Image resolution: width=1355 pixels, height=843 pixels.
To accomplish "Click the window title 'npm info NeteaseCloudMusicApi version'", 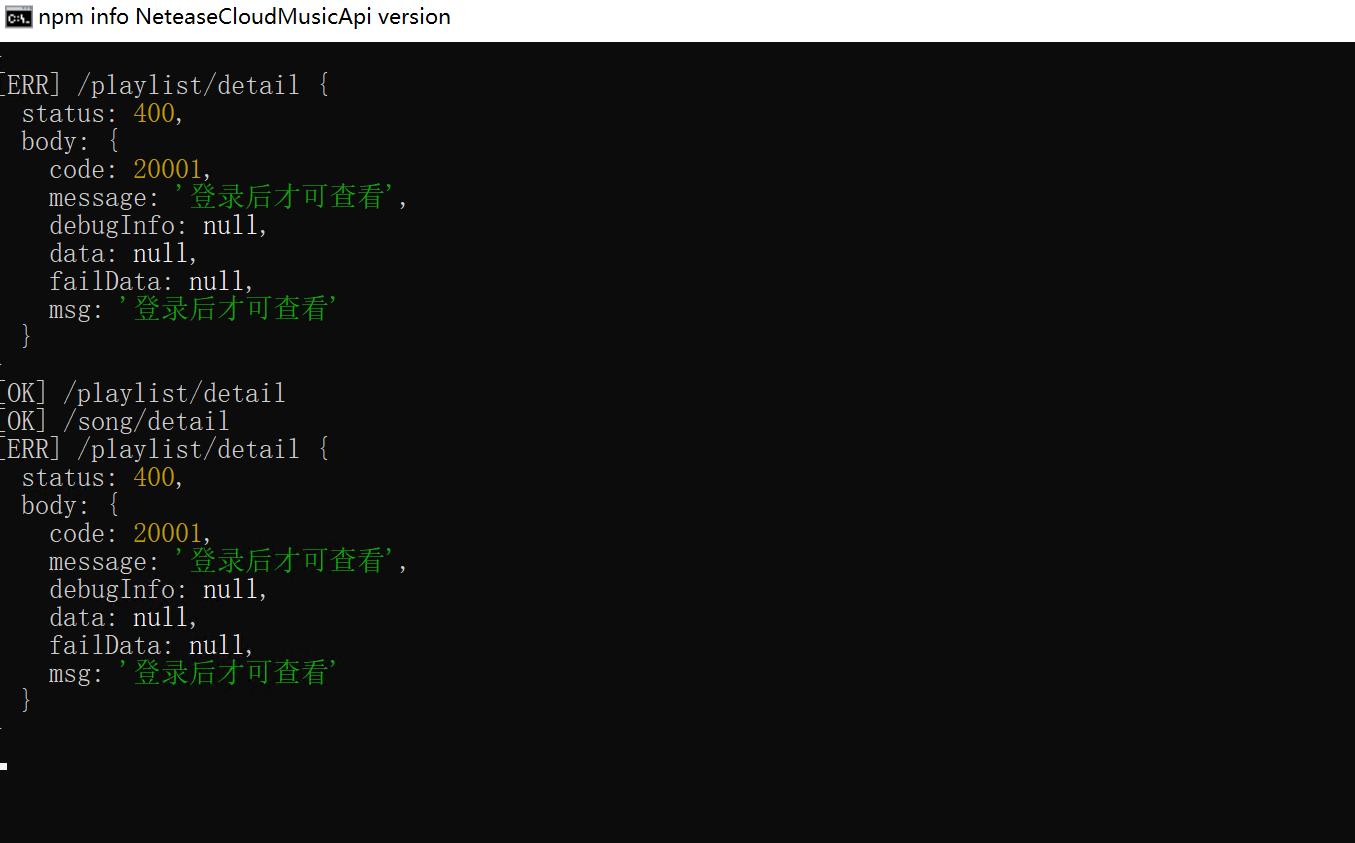I will click(244, 17).
